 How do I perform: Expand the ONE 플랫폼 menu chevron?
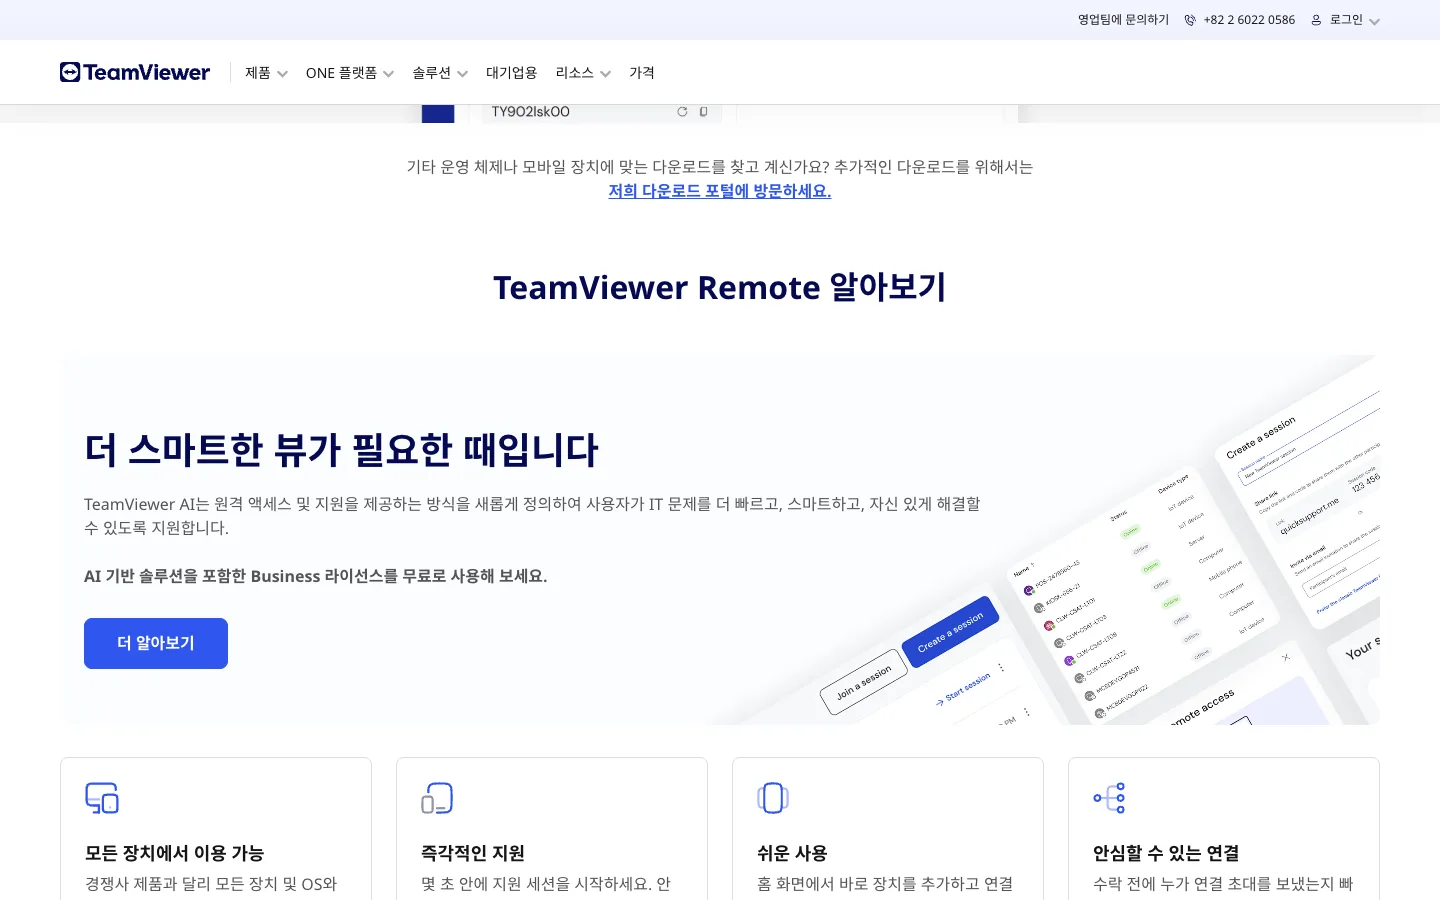(x=388, y=74)
